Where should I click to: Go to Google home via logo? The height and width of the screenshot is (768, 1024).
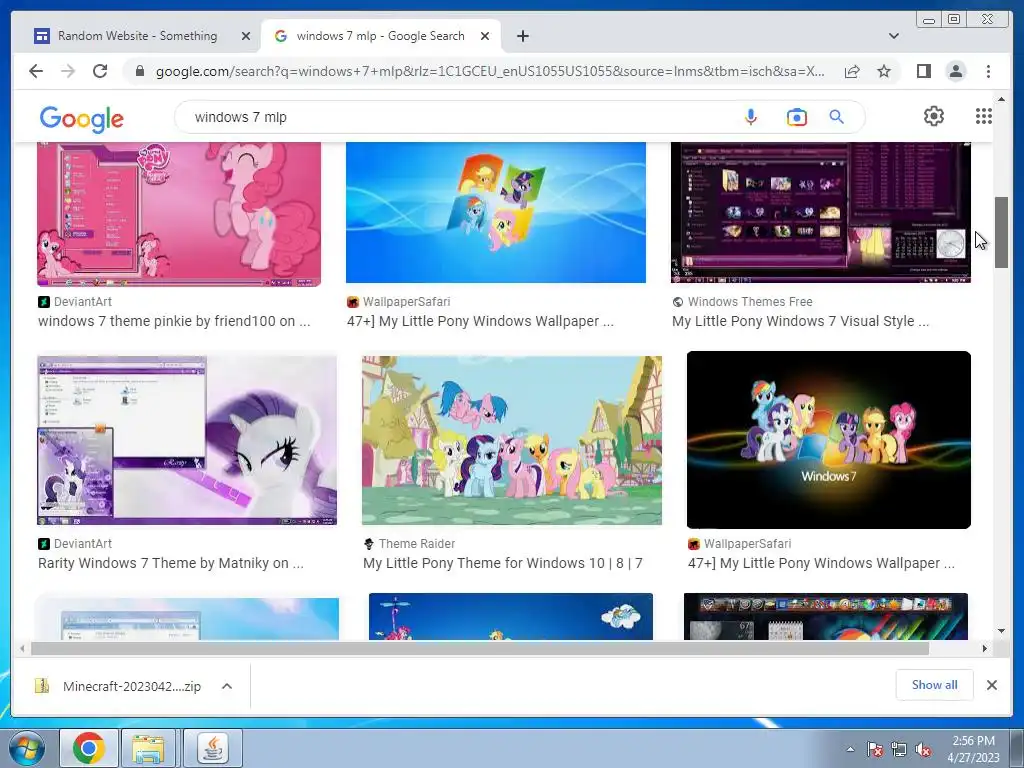point(82,119)
